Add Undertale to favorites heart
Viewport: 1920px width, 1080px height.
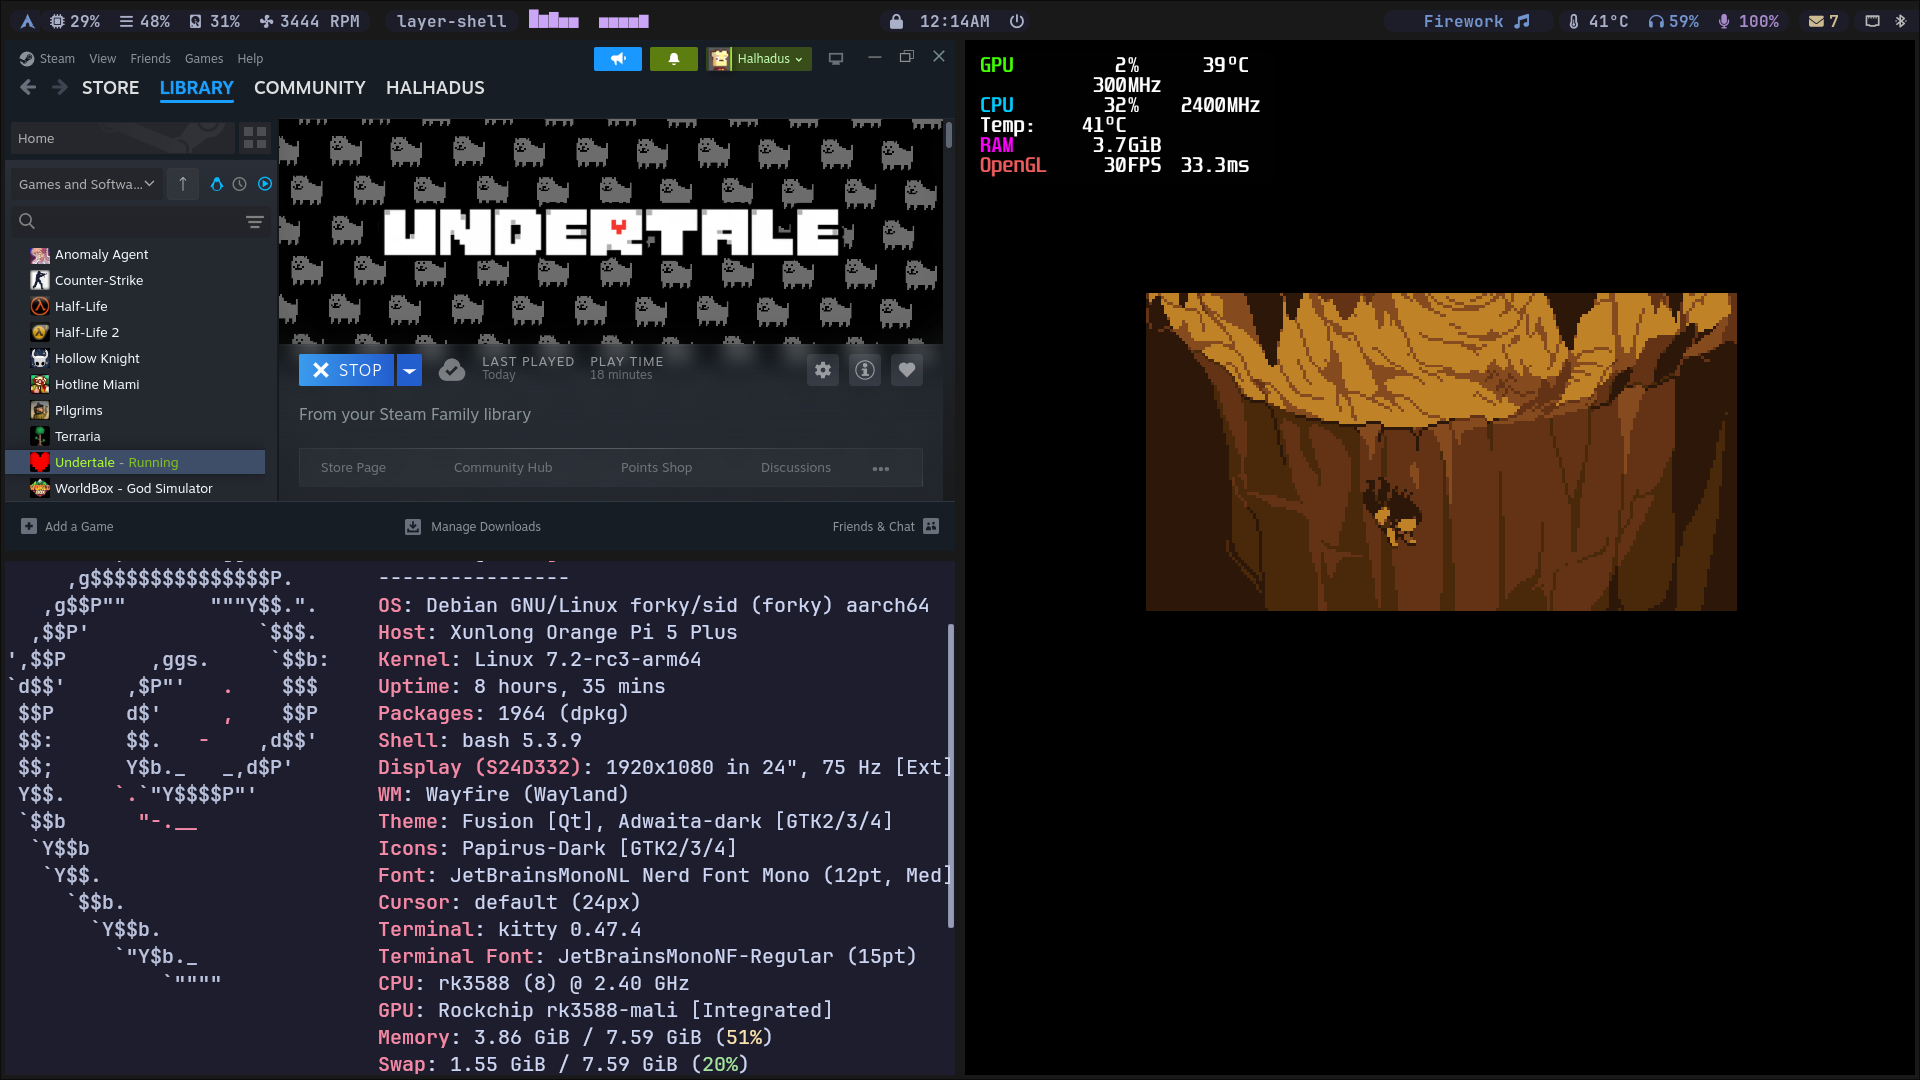(907, 370)
